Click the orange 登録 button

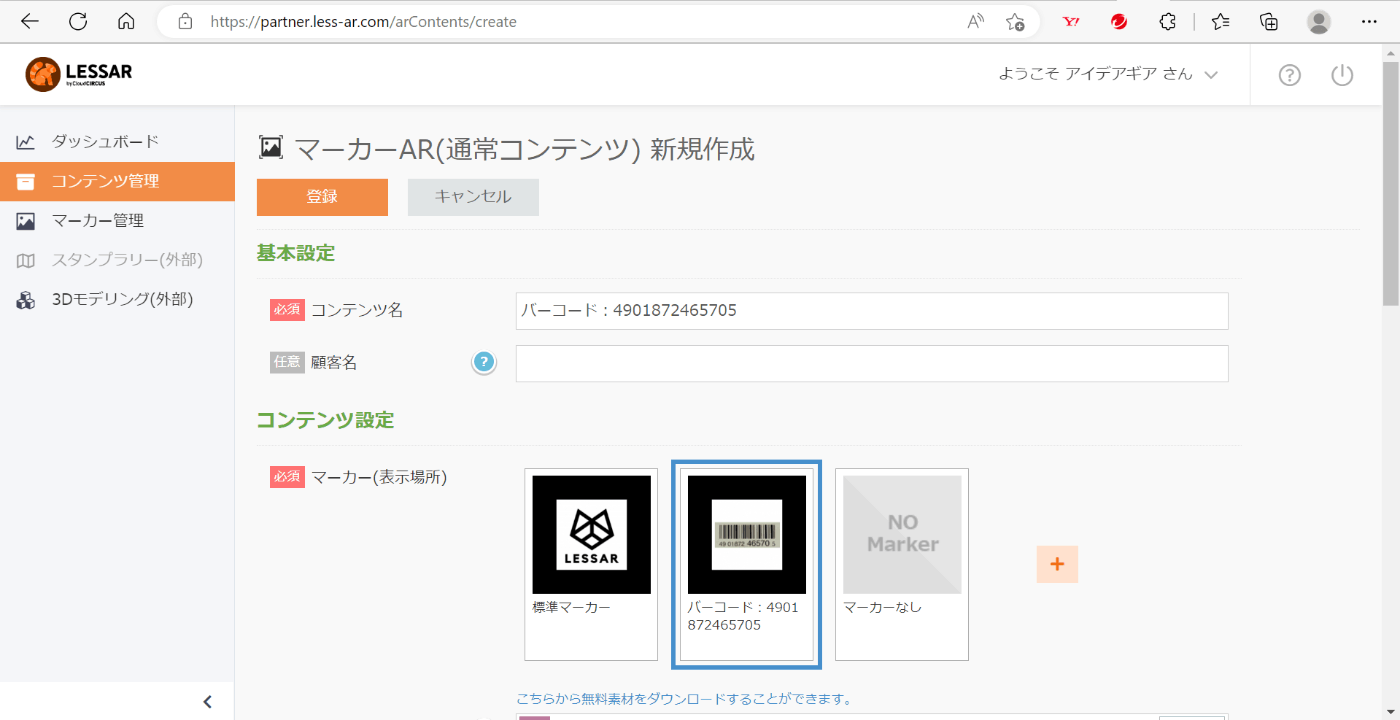[x=322, y=197]
